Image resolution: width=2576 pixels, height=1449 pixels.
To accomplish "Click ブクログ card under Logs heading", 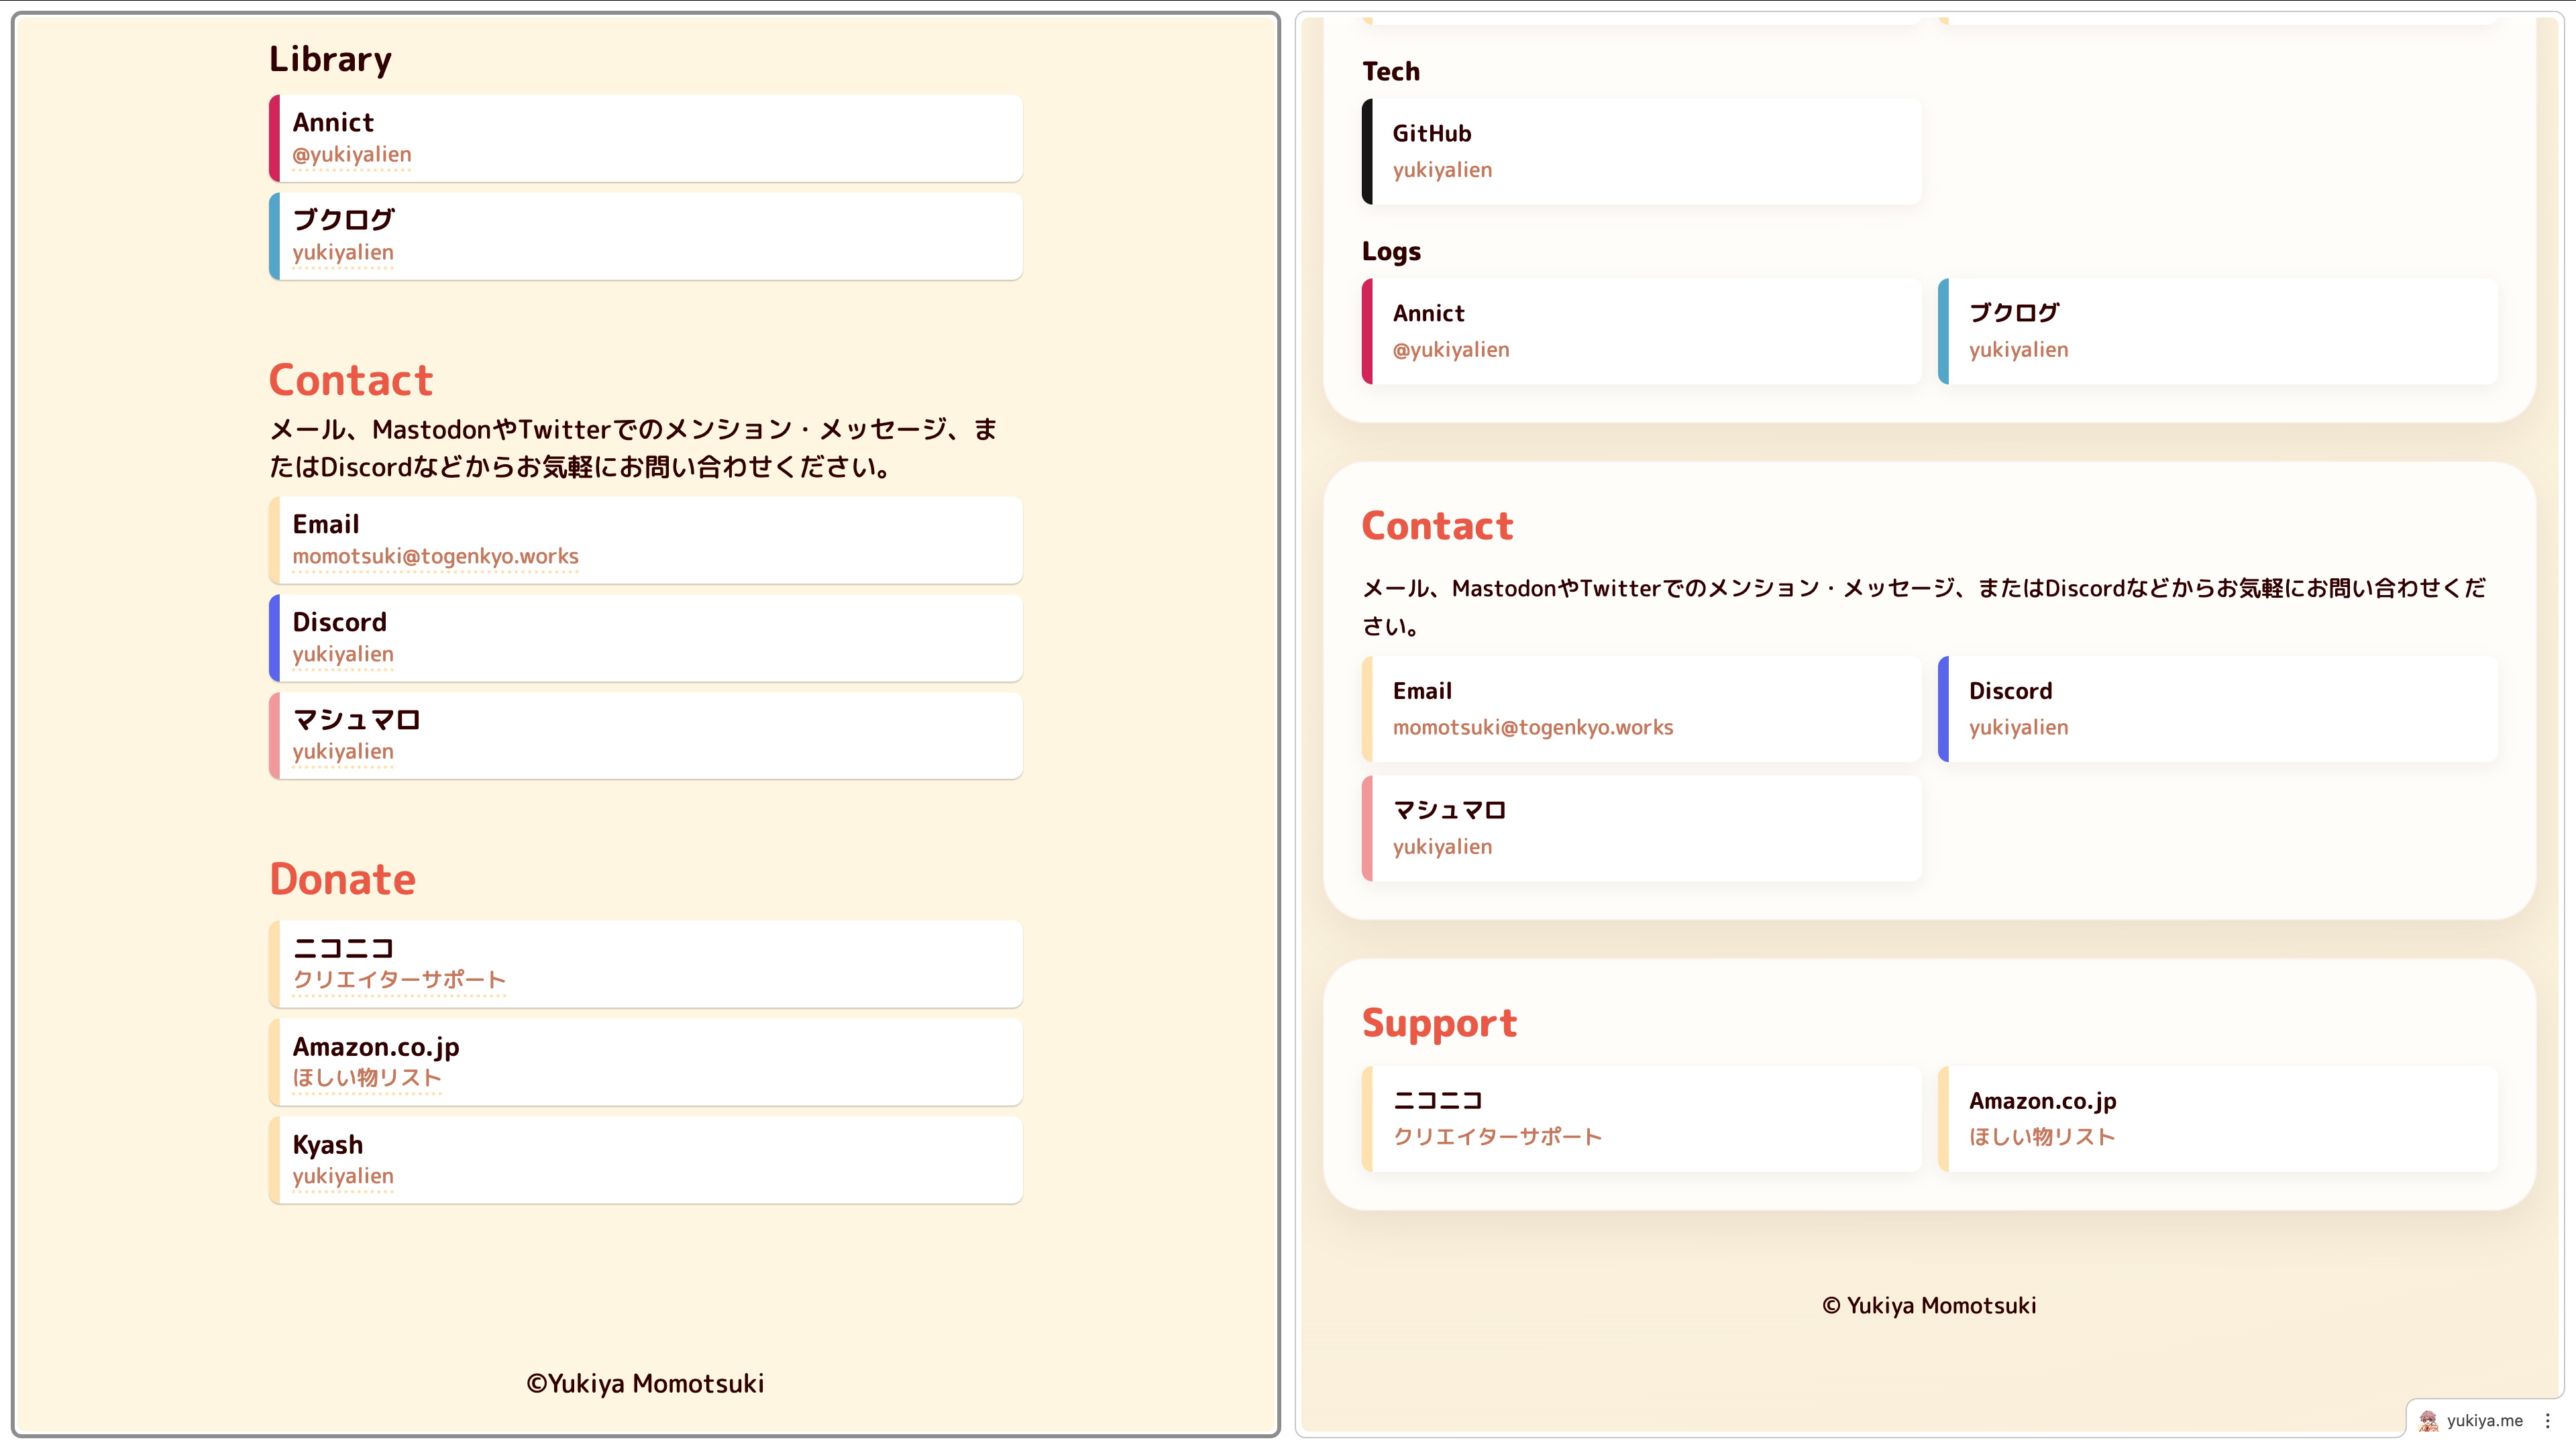I will (x=2216, y=331).
